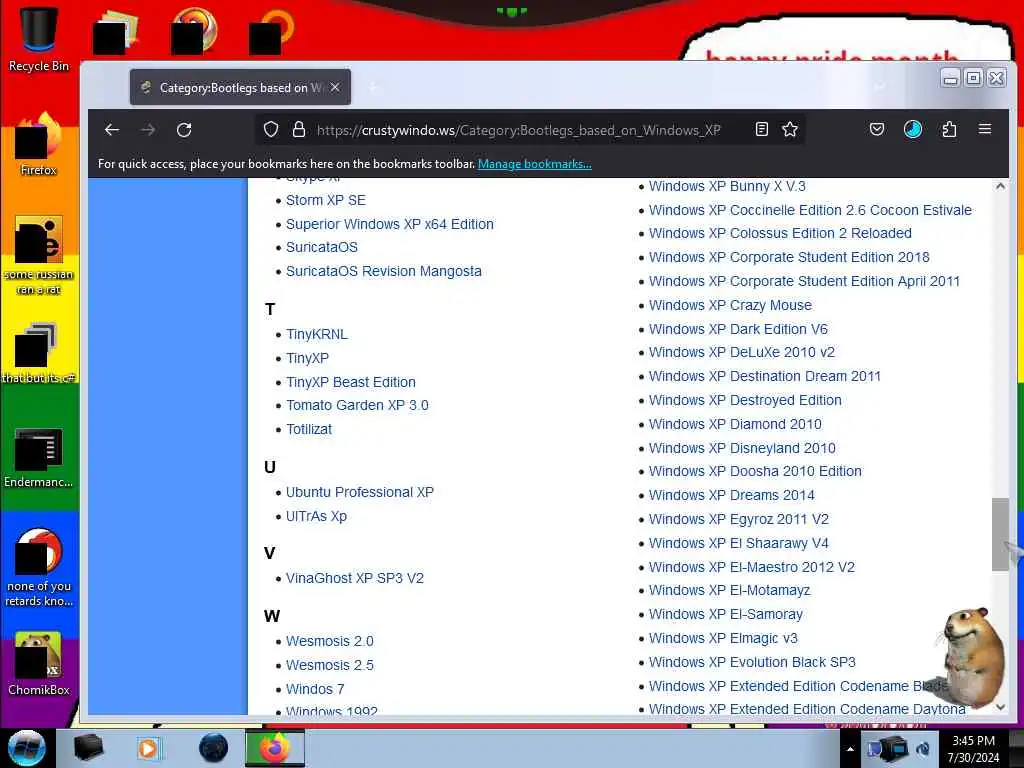This screenshot has height=768, width=1024.
Task: Reload the page with the refresh icon
Action: point(184,130)
